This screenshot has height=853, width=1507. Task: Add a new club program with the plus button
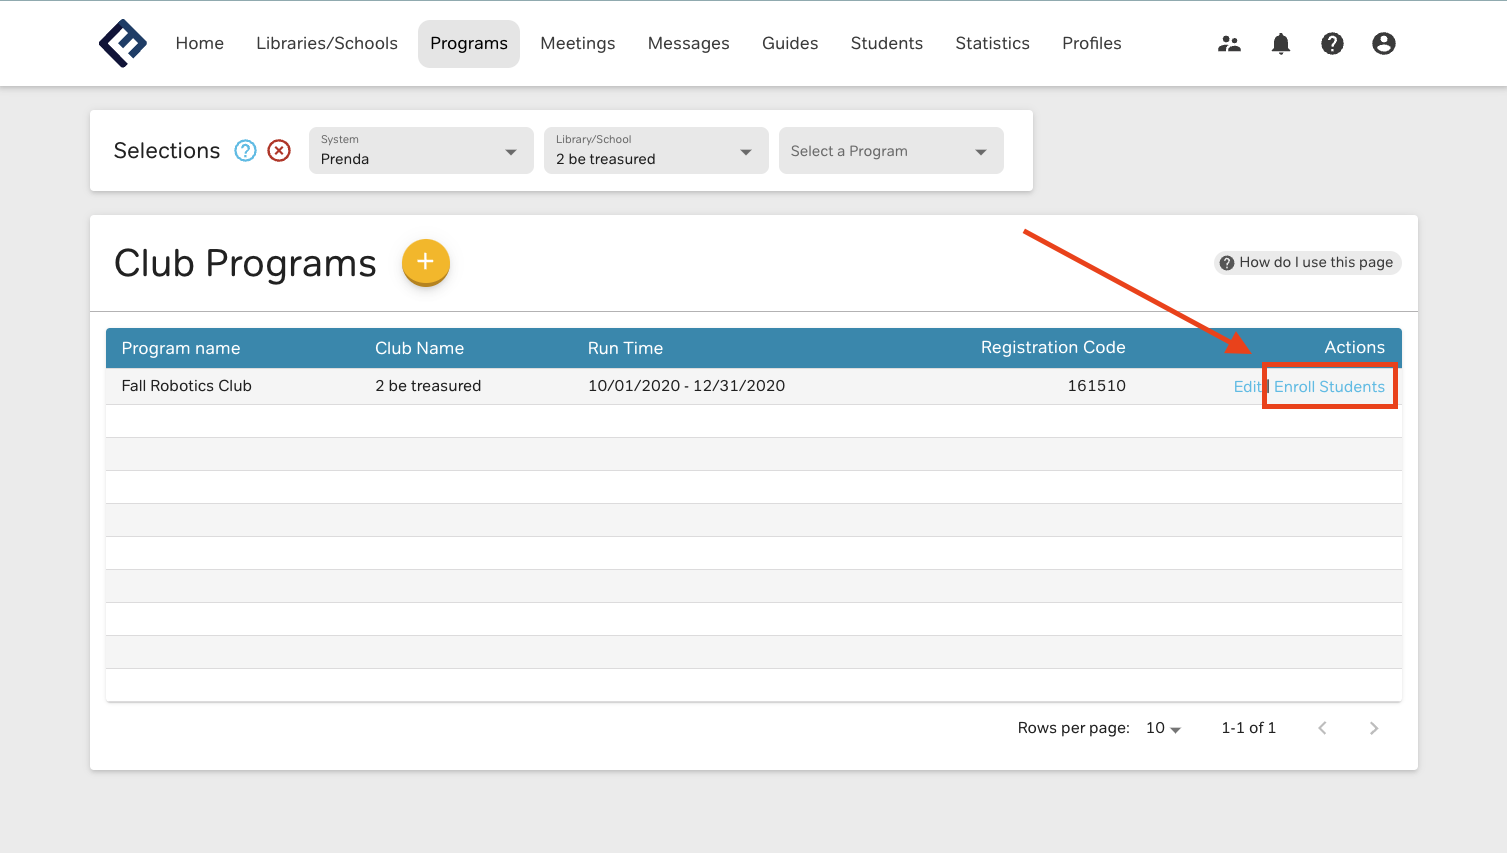(425, 262)
